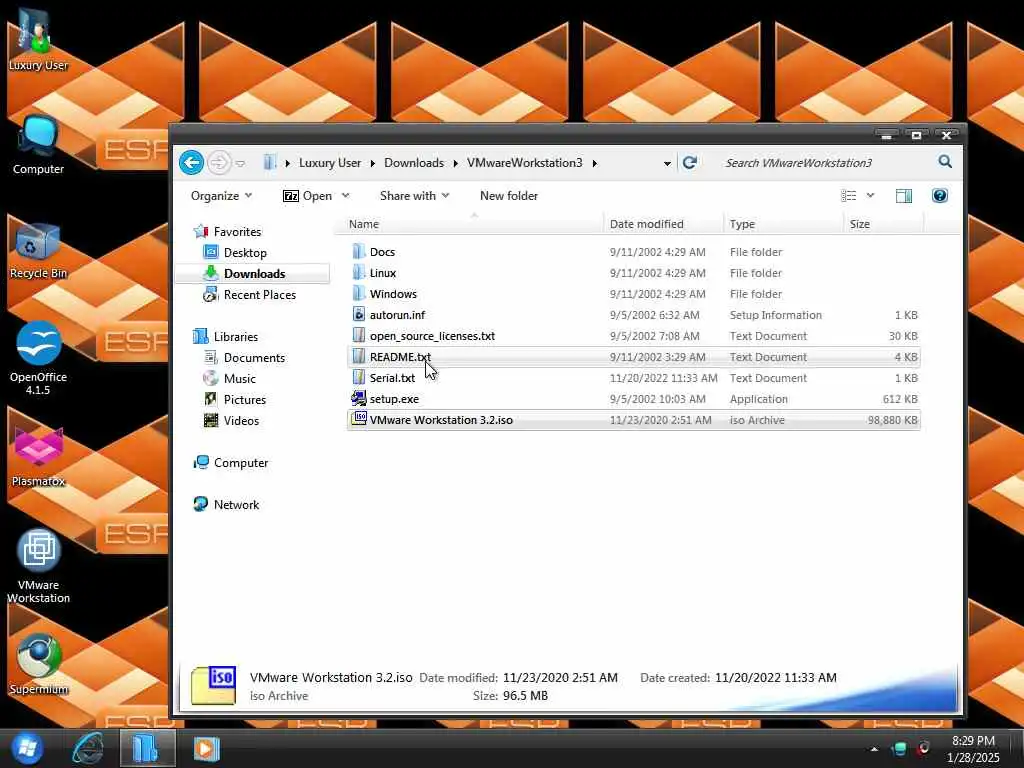Open Computer desktop icon

pyautogui.click(x=38, y=145)
